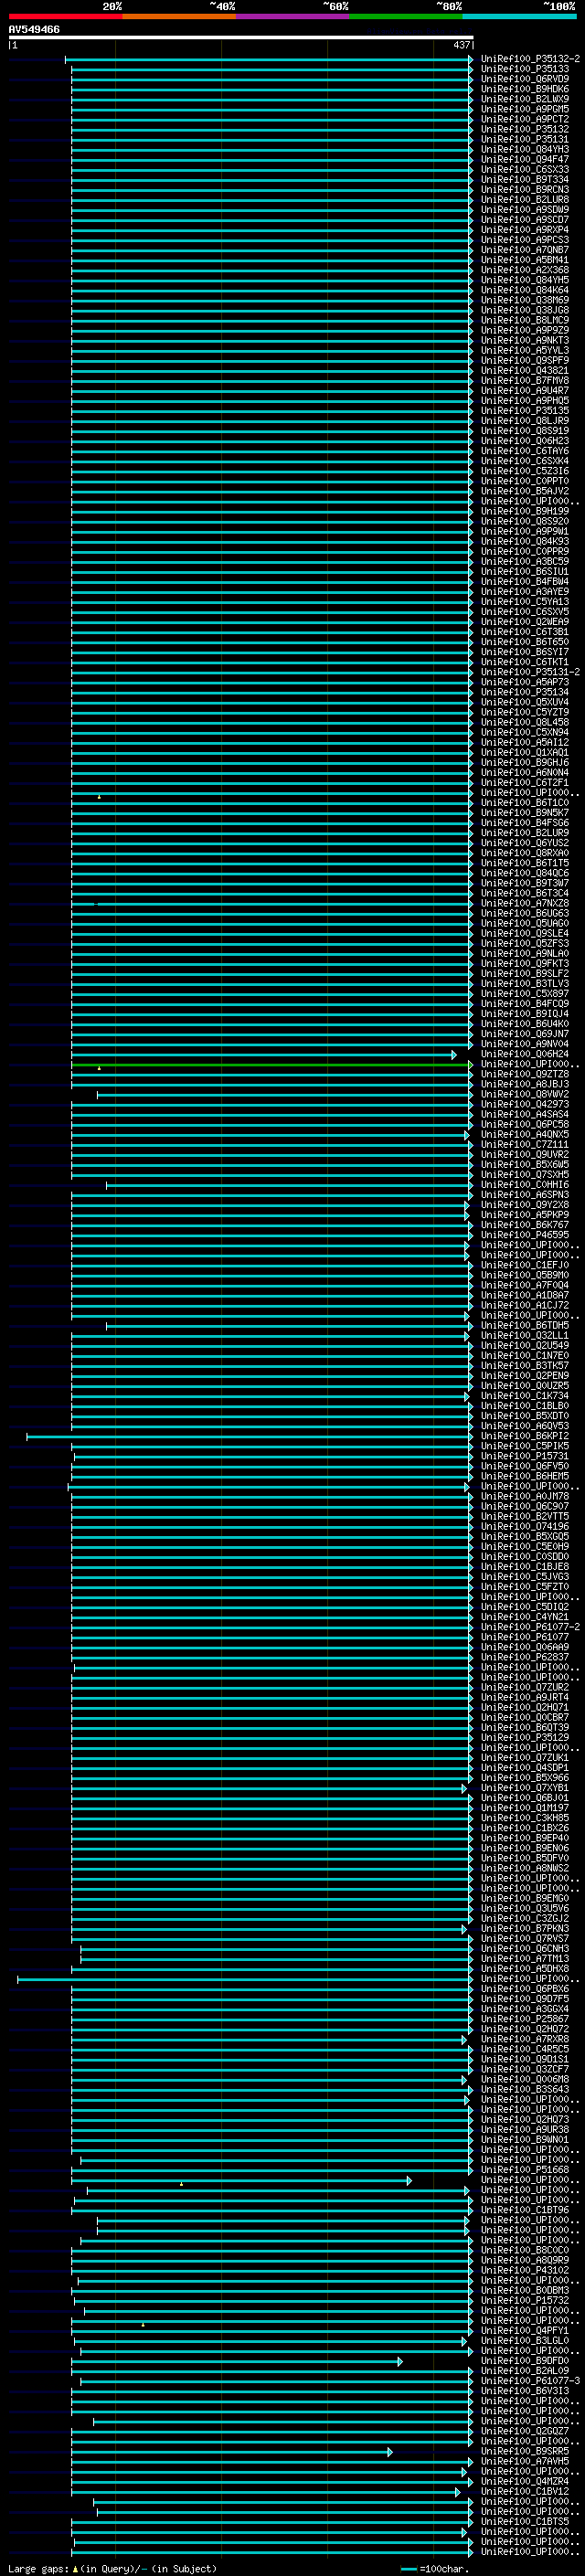Select the UniRef100_Q43821 label
585x2576 pixels.
point(525,370)
